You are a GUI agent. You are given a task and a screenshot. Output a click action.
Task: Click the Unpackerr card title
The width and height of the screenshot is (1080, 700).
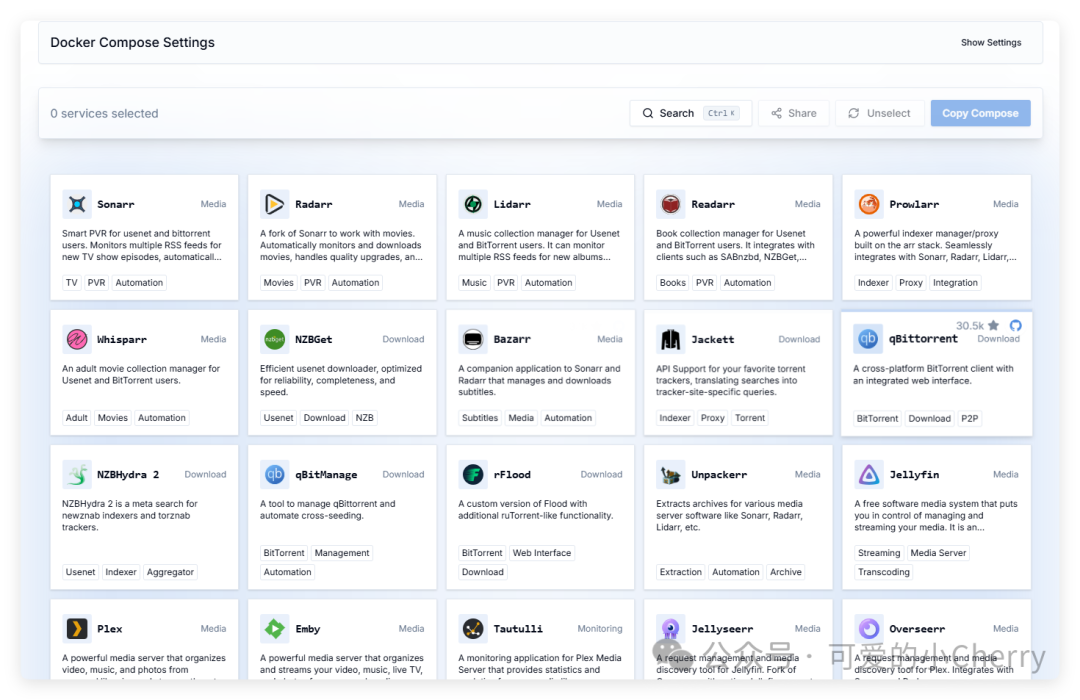coord(719,475)
